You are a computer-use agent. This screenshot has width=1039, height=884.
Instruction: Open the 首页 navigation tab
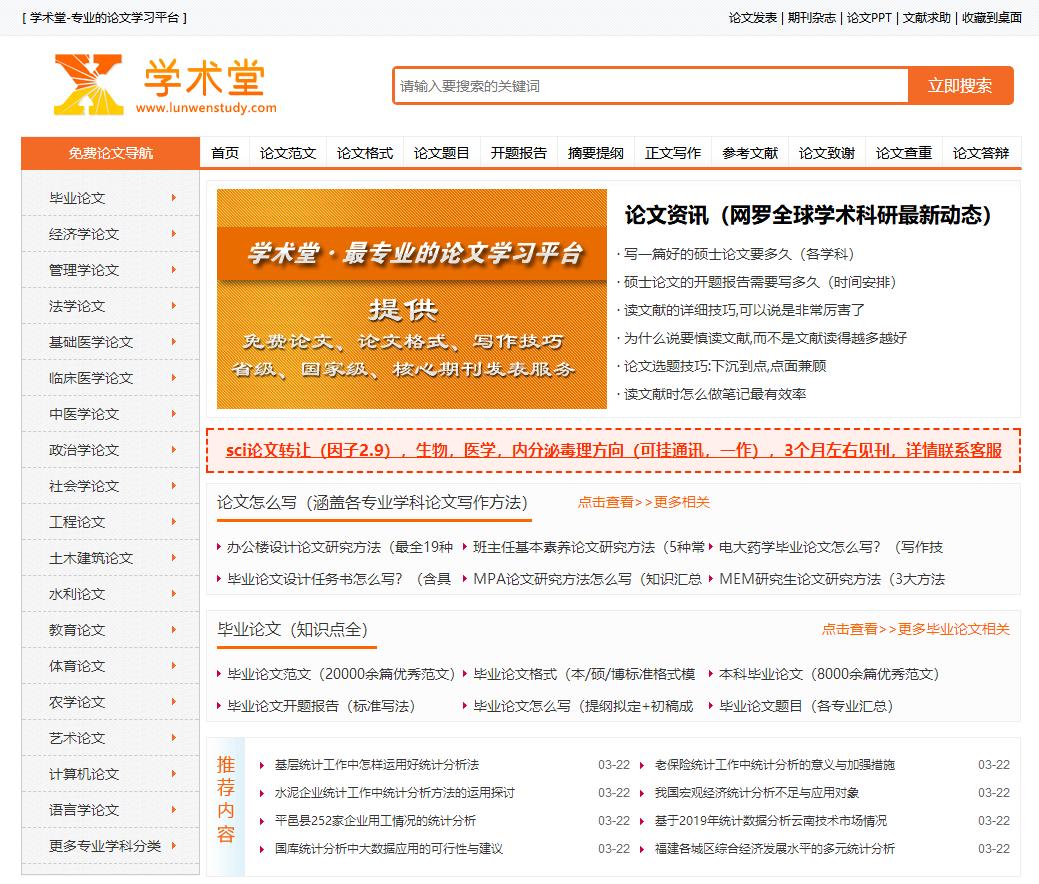click(224, 154)
